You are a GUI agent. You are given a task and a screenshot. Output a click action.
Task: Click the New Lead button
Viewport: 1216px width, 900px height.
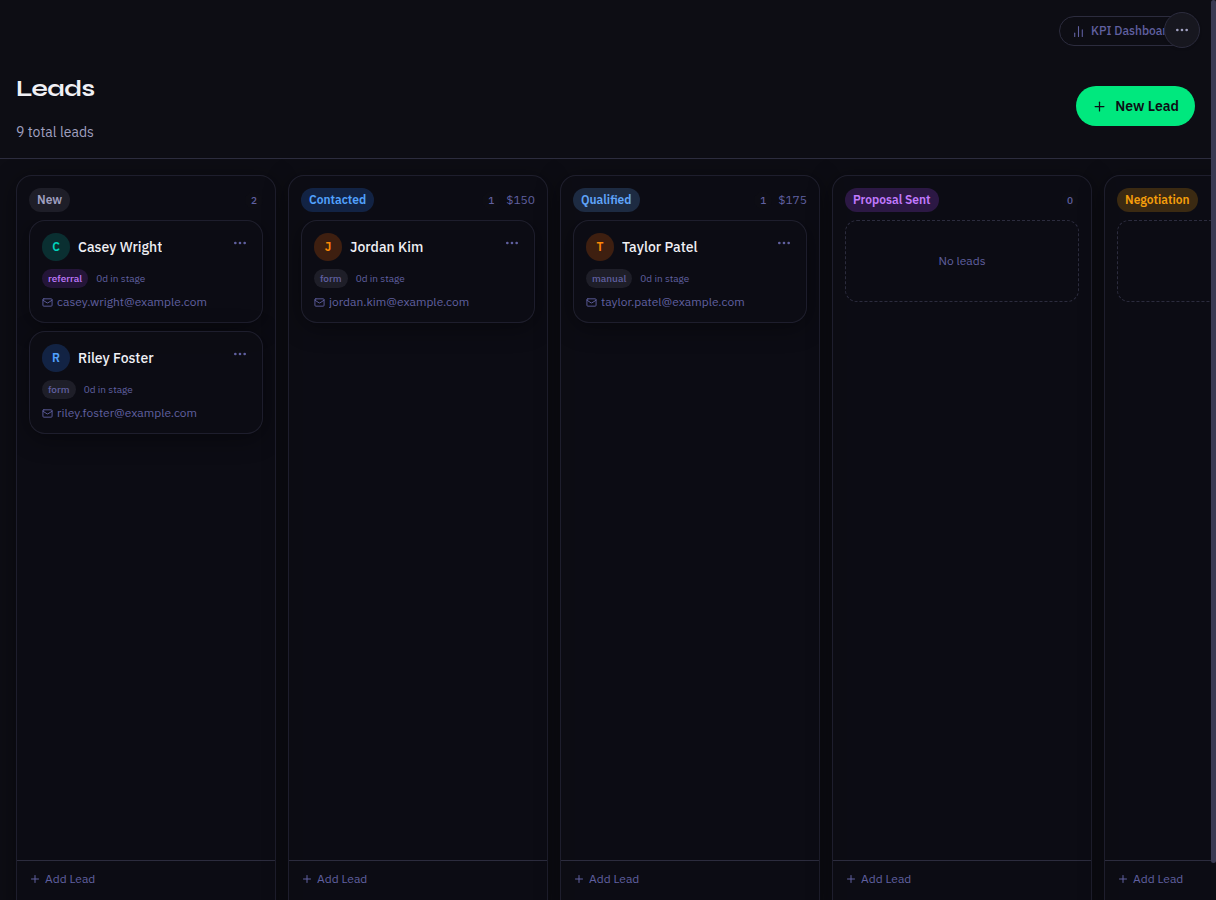click(x=1135, y=106)
